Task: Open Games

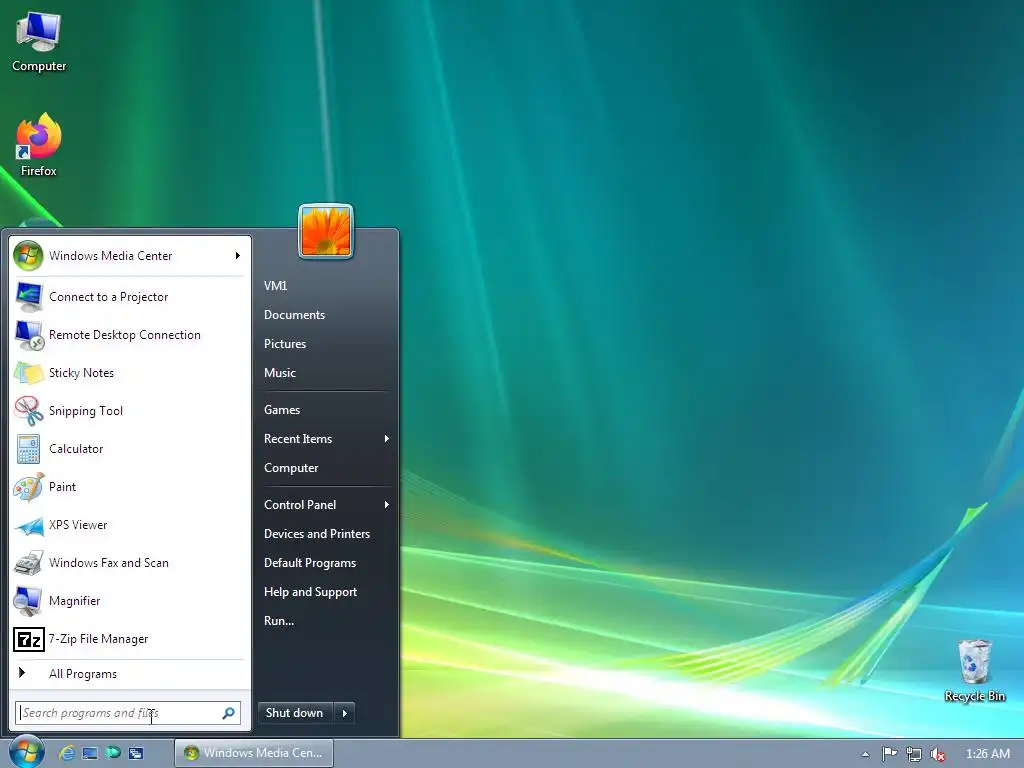Action: pyautogui.click(x=325, y=410)
